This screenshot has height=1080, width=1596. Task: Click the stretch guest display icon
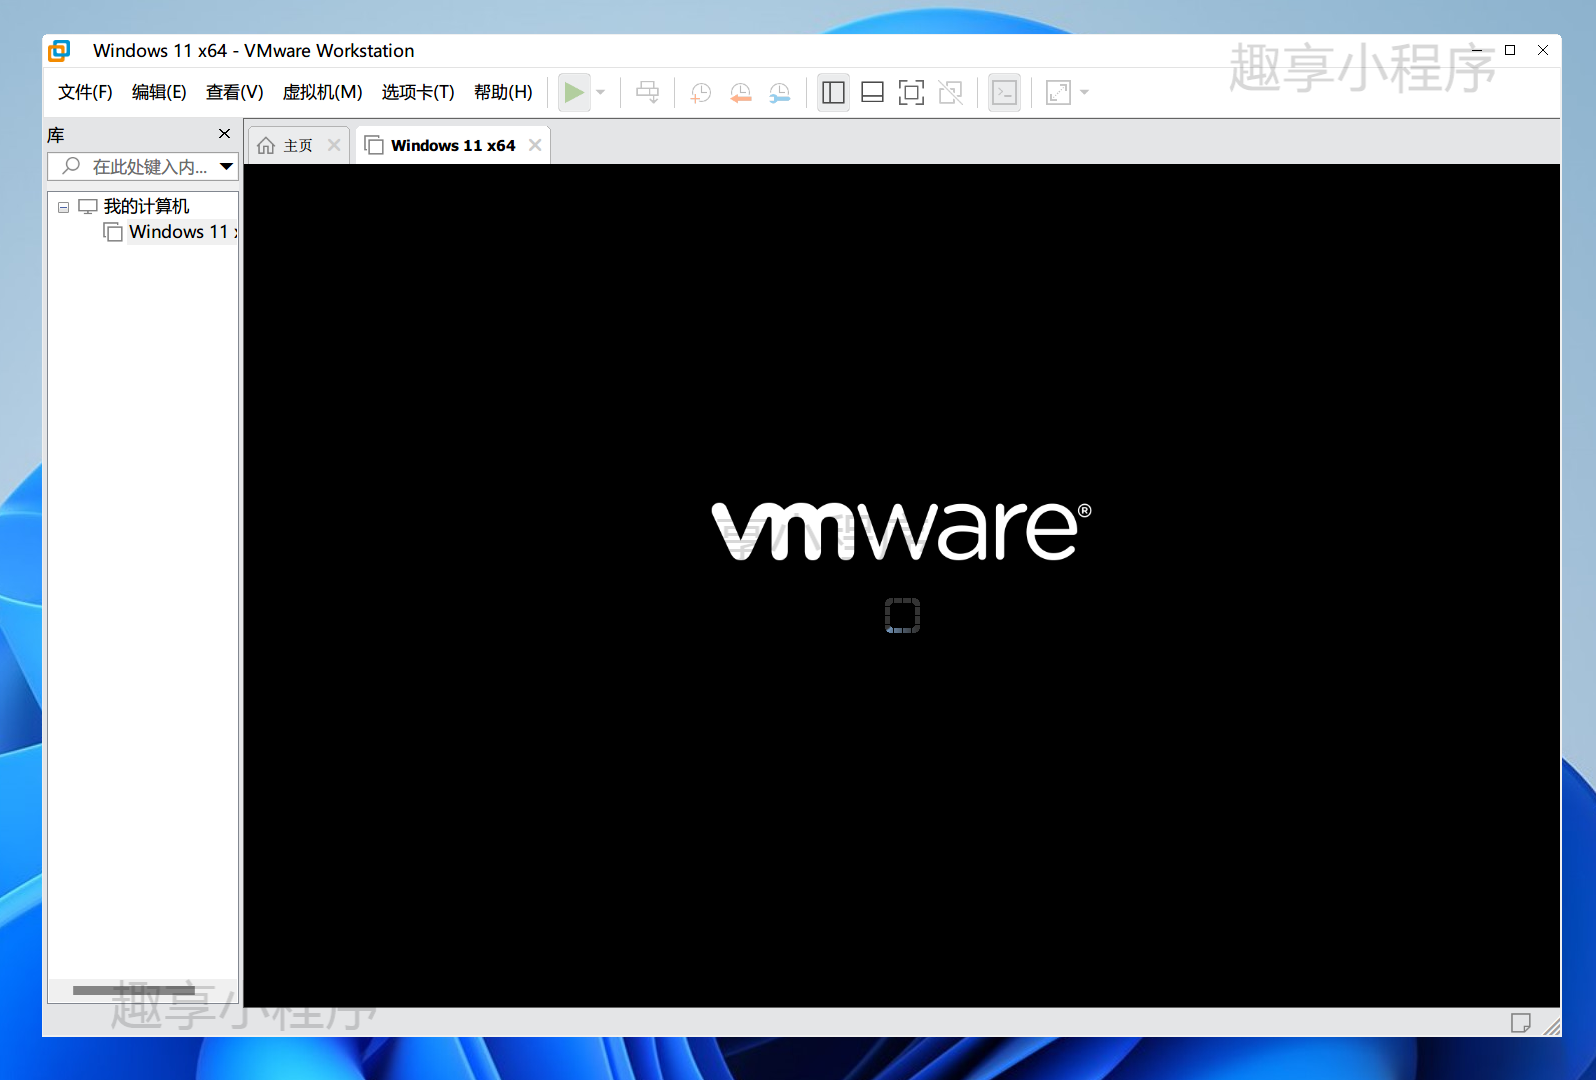1058,93
